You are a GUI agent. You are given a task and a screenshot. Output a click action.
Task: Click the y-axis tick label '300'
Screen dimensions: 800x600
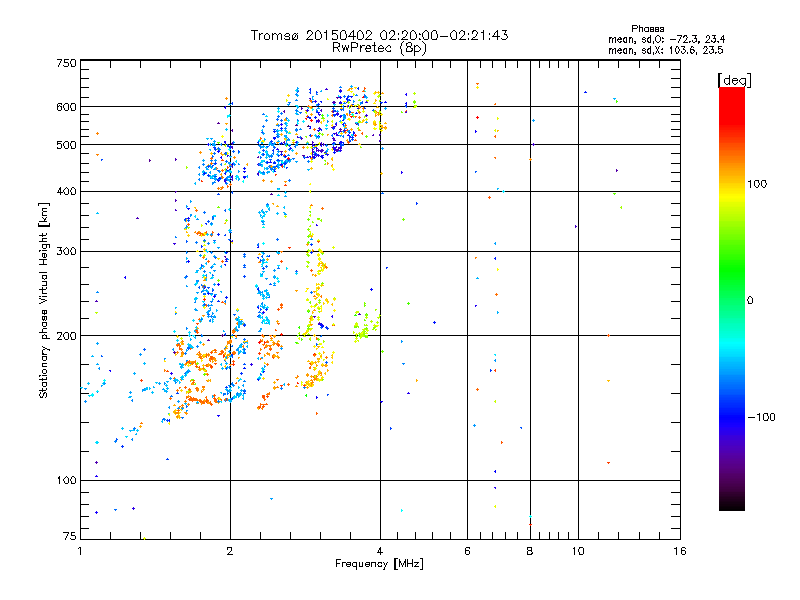coord(66,251)
